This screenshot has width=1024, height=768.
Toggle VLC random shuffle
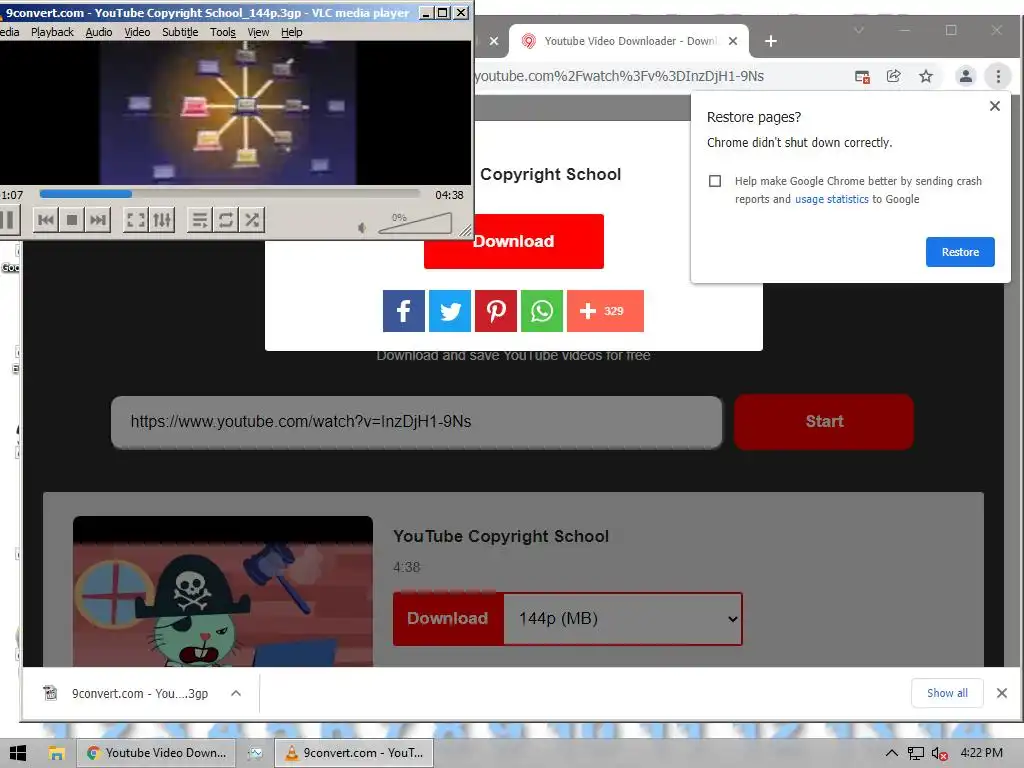pyautogui.click(x=252, y=220)
